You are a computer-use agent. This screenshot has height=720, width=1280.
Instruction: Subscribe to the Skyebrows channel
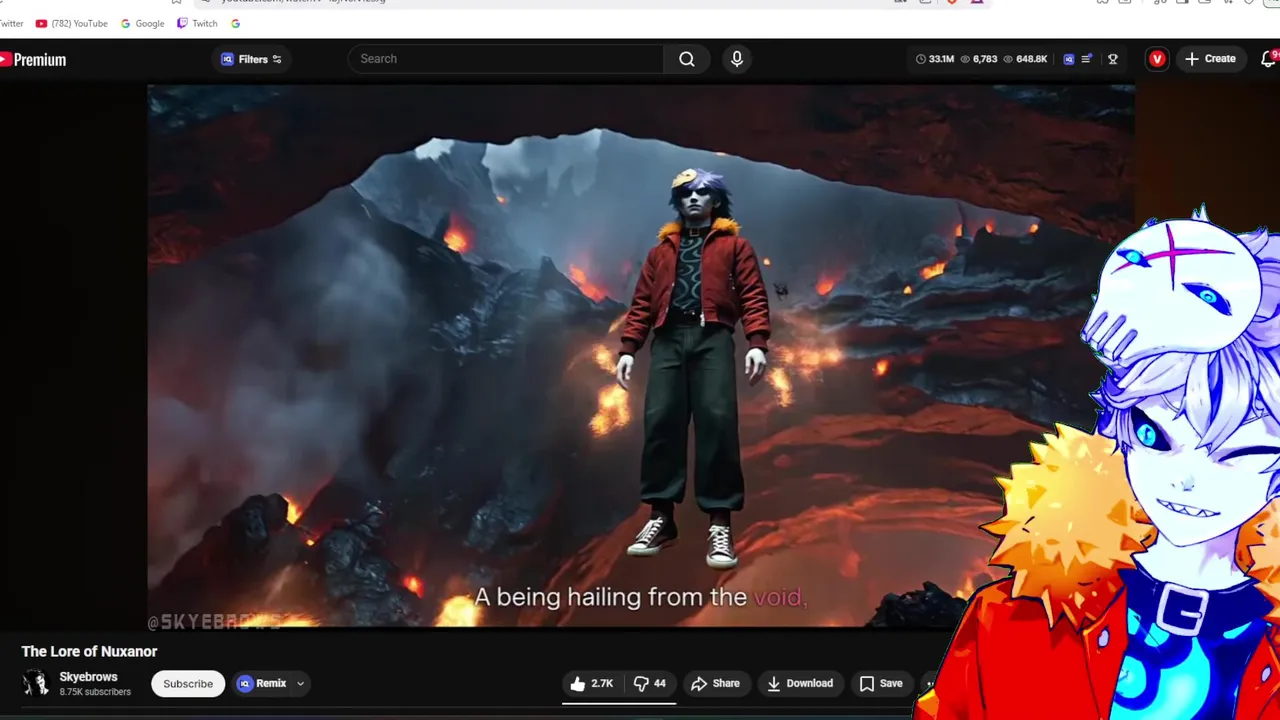click(x=188, y=684)
